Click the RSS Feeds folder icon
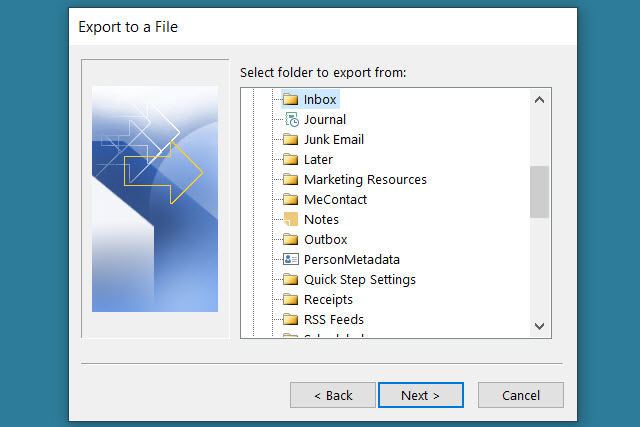640x427 pixels. click(291, 320)
